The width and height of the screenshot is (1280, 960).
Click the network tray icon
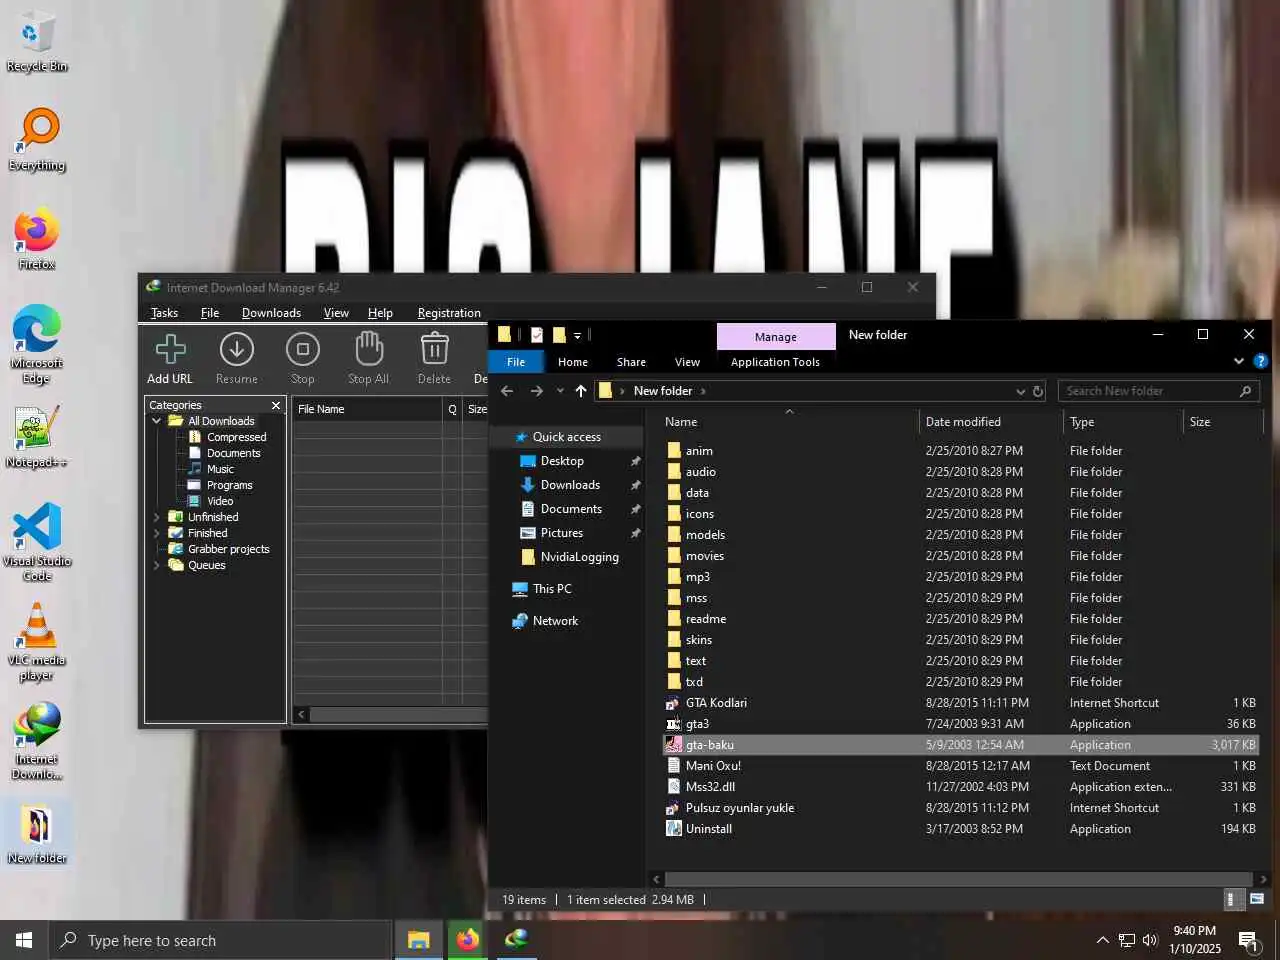(x=1126, y=940)
